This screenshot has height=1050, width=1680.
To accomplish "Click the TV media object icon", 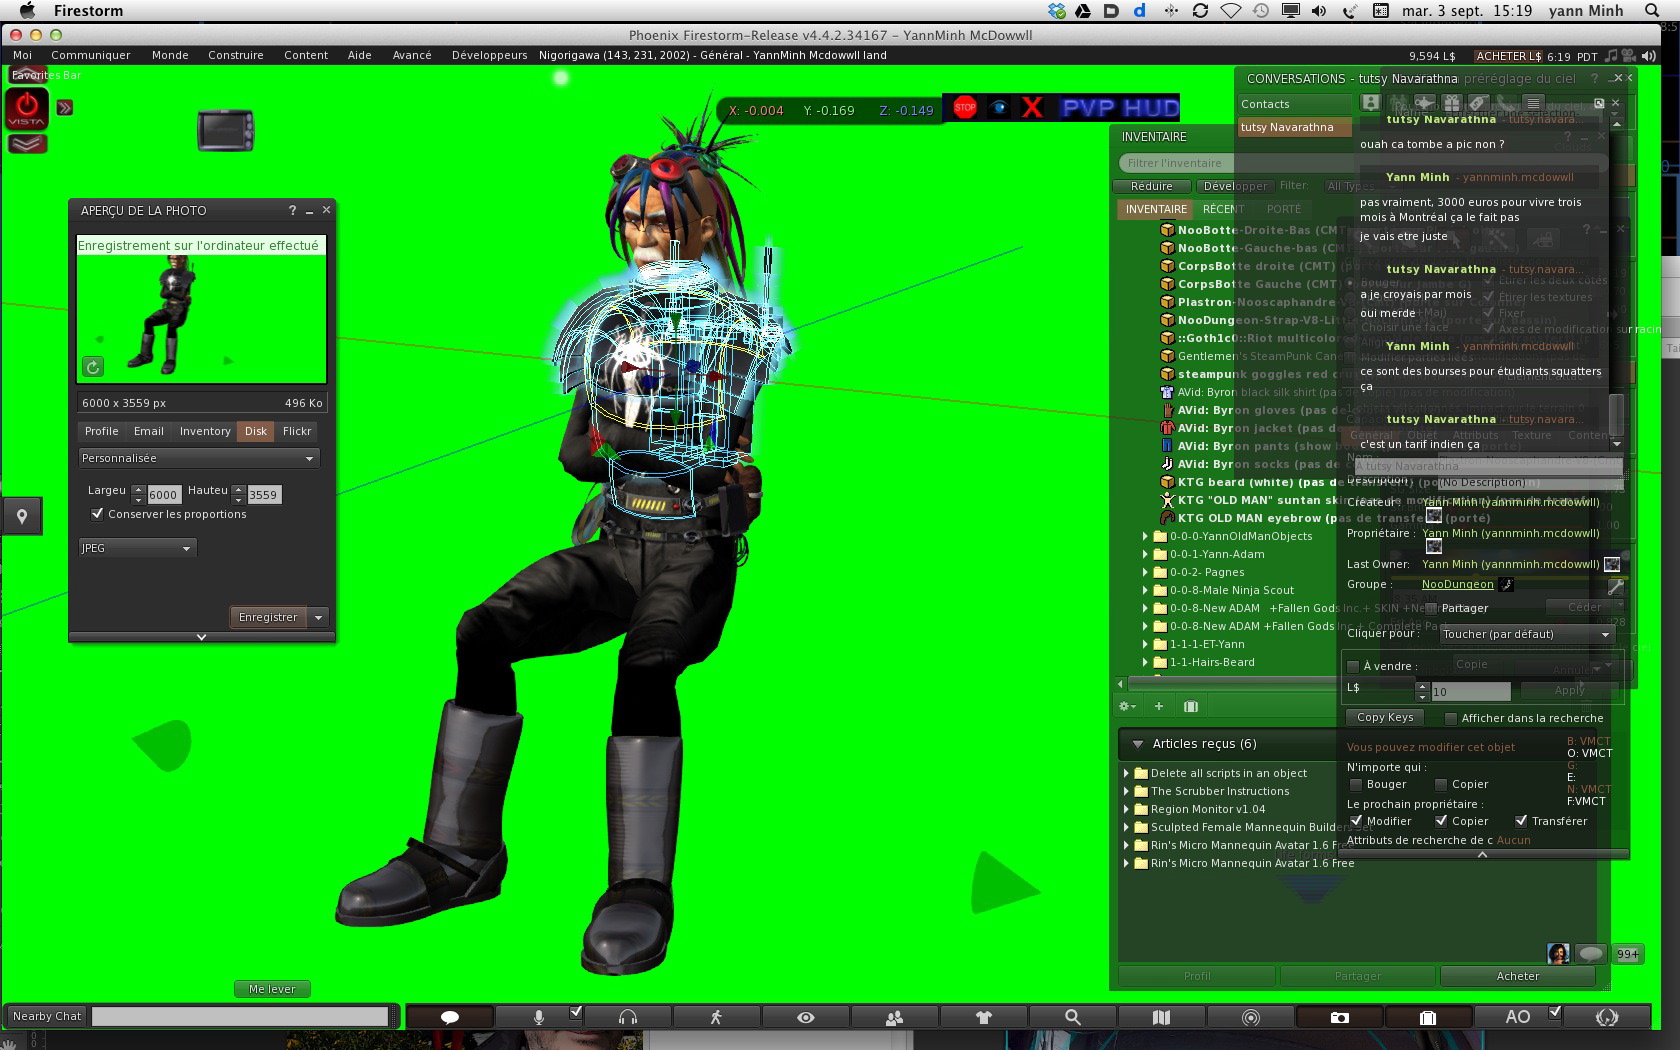I will tap(225, 130).
